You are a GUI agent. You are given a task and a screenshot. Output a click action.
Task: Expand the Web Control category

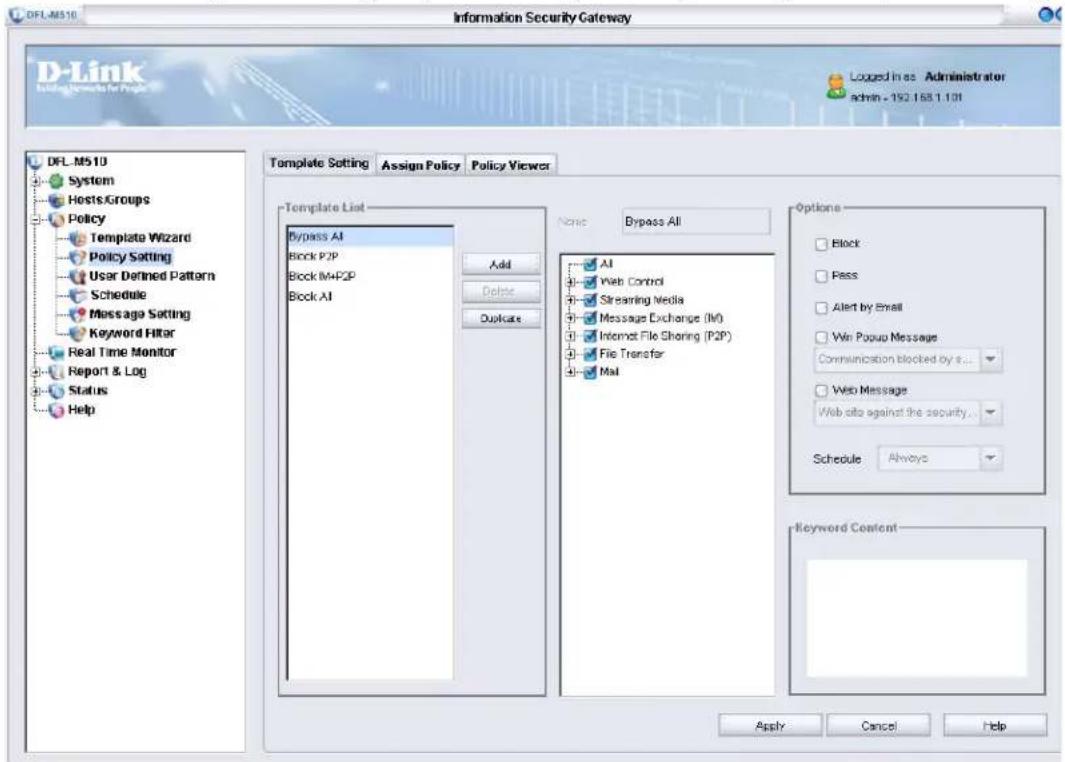571,282
